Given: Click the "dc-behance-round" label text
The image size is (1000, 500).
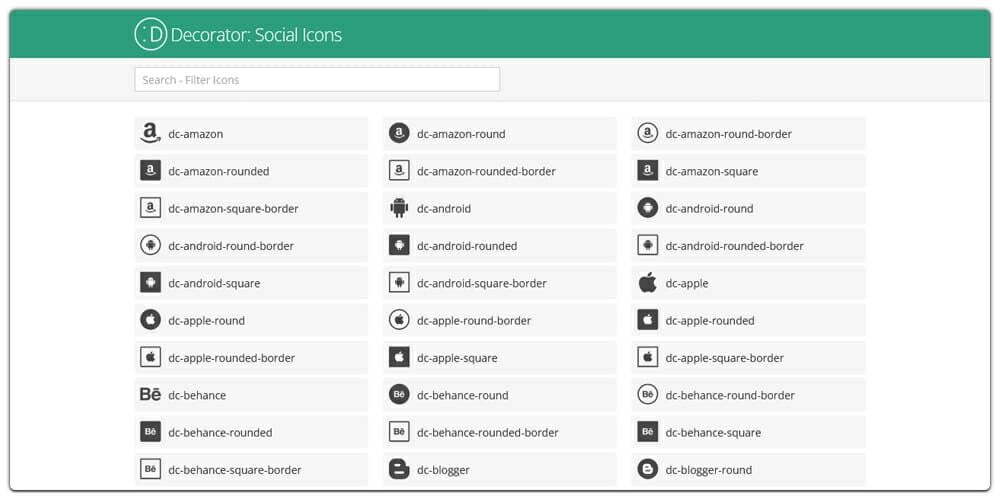Looking at the screenshot, I should [463, 395].
